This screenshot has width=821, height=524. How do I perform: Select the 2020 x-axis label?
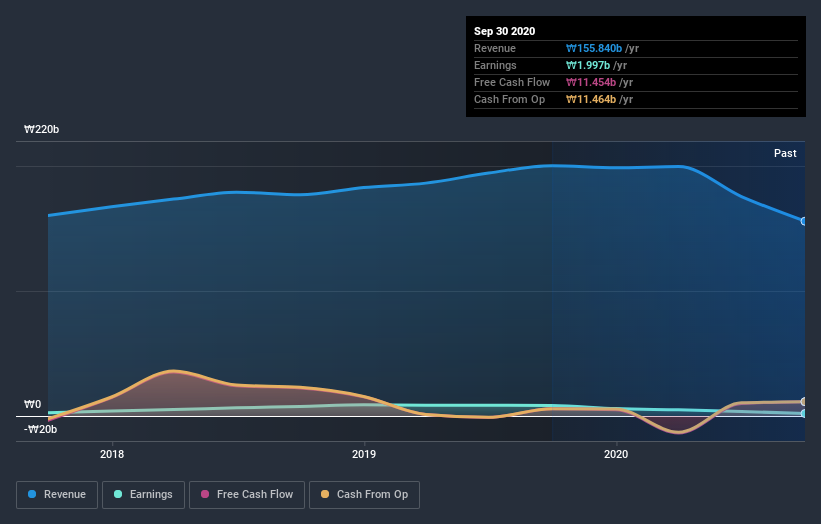616,454
